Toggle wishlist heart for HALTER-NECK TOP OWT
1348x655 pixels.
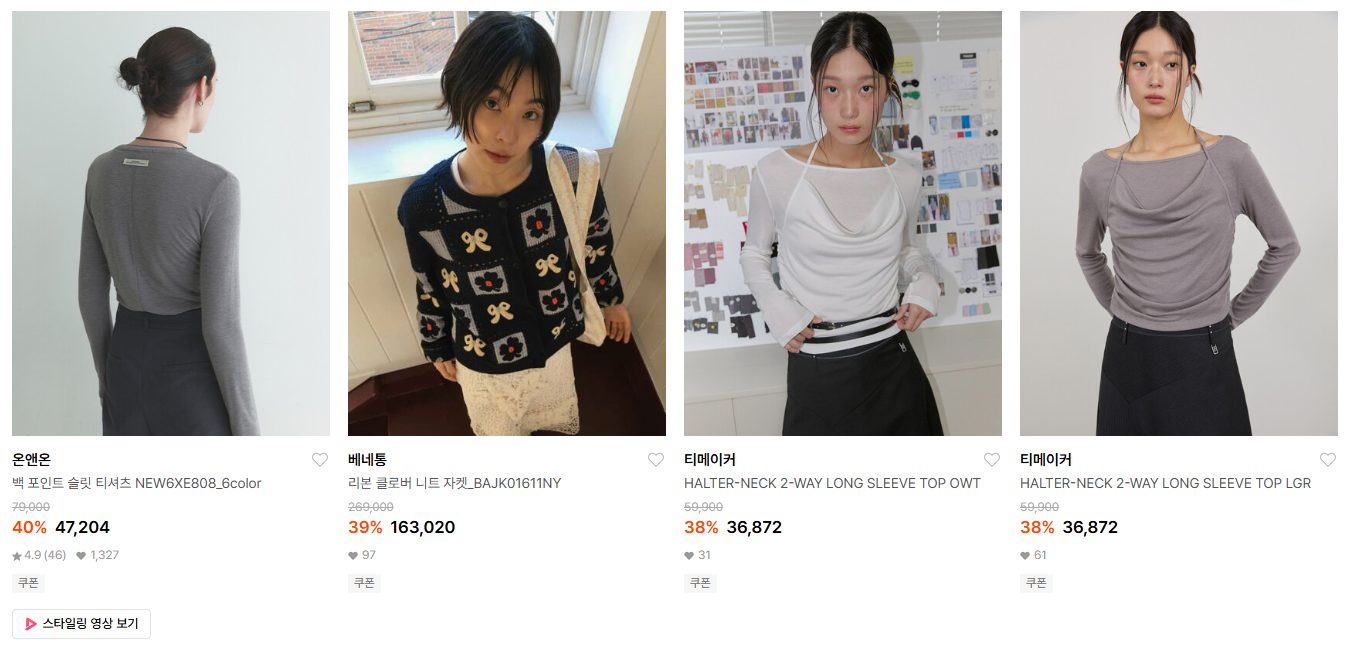coord(992,460)
